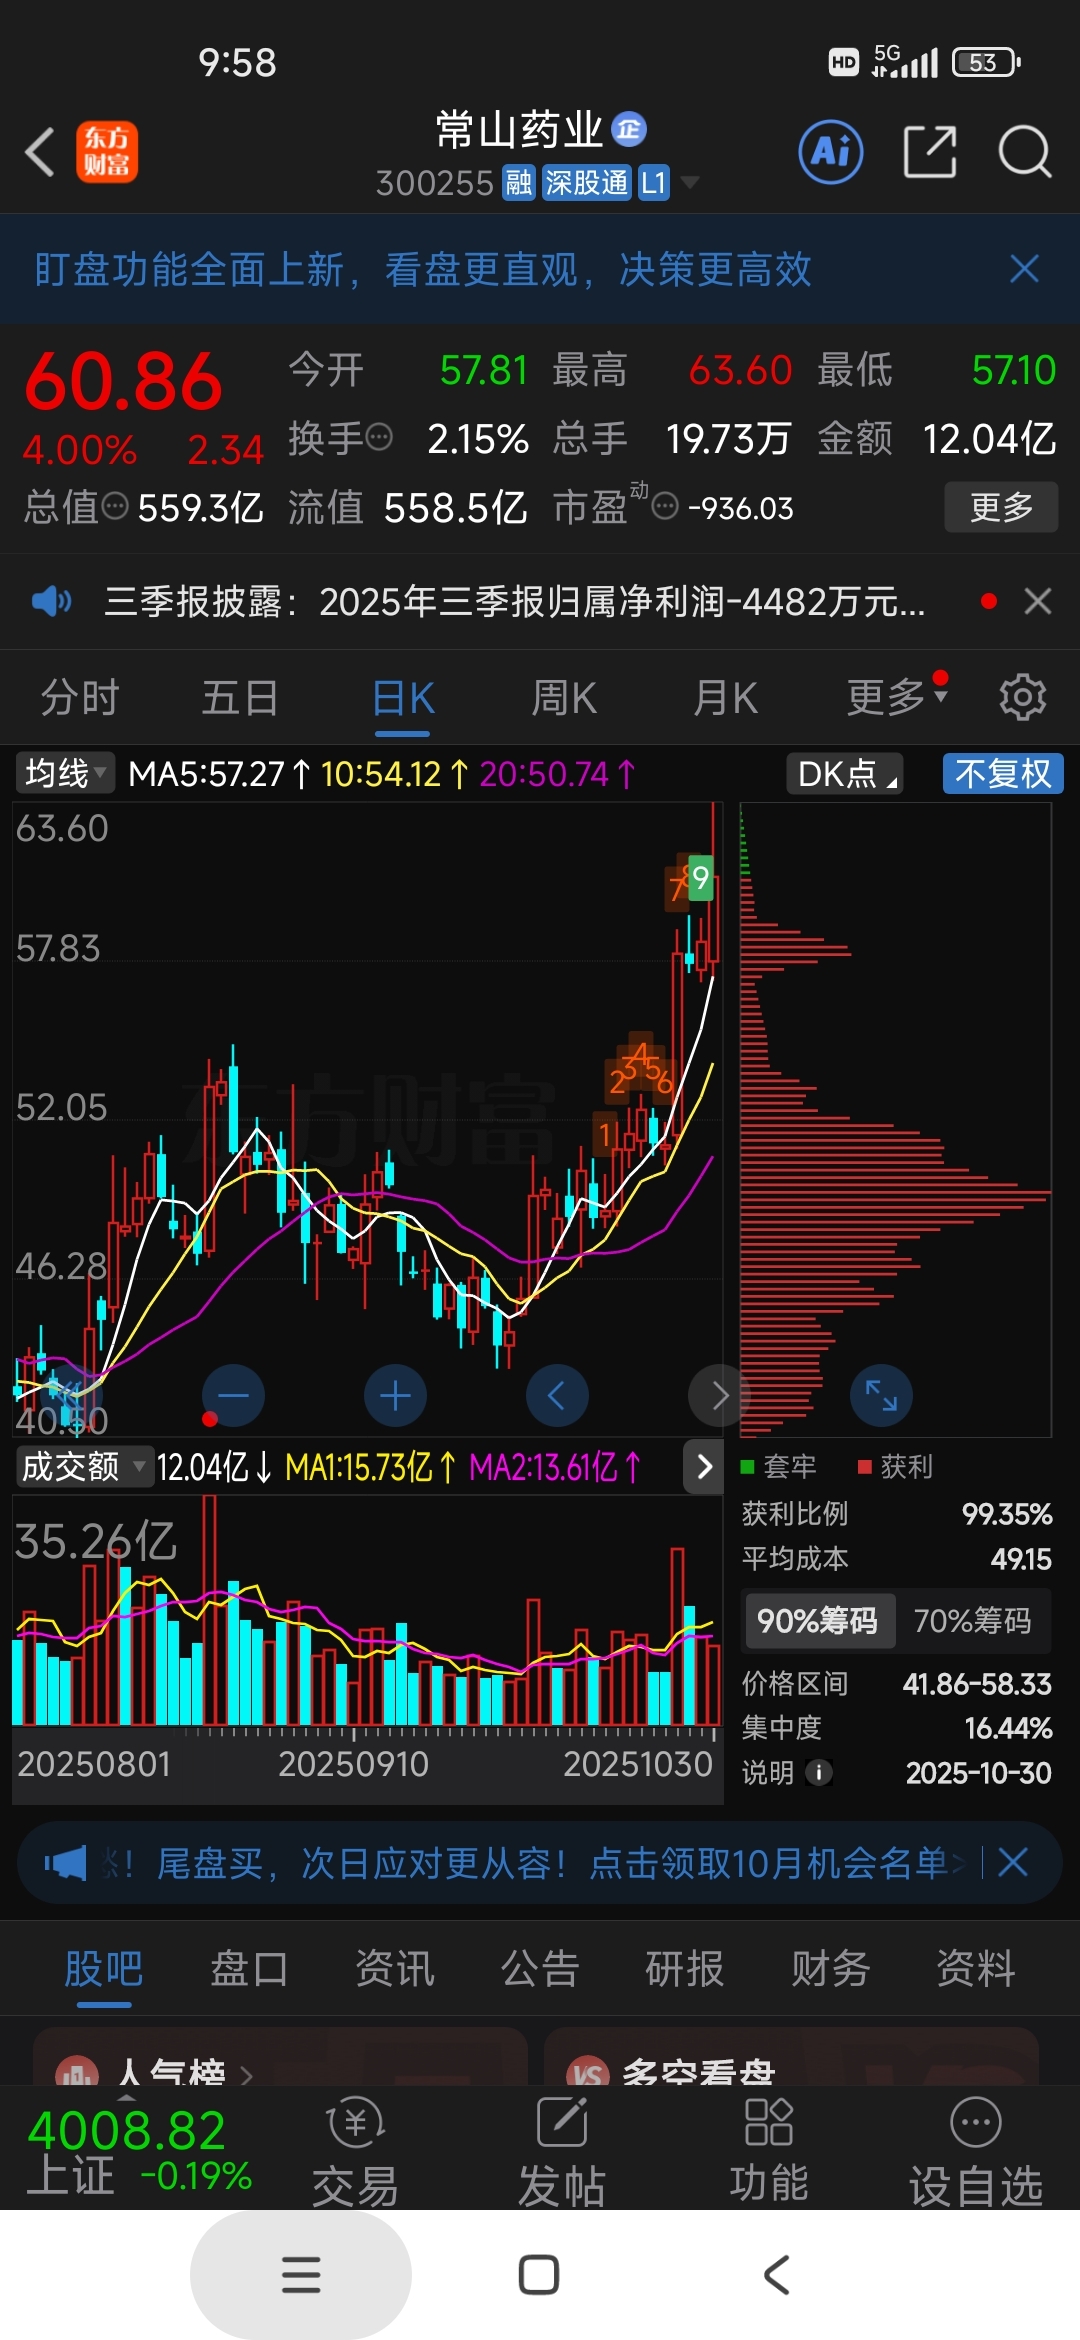Shift chart right with arrow button
This screenshot has height=2340, width=1080.
pos(719,1395)
